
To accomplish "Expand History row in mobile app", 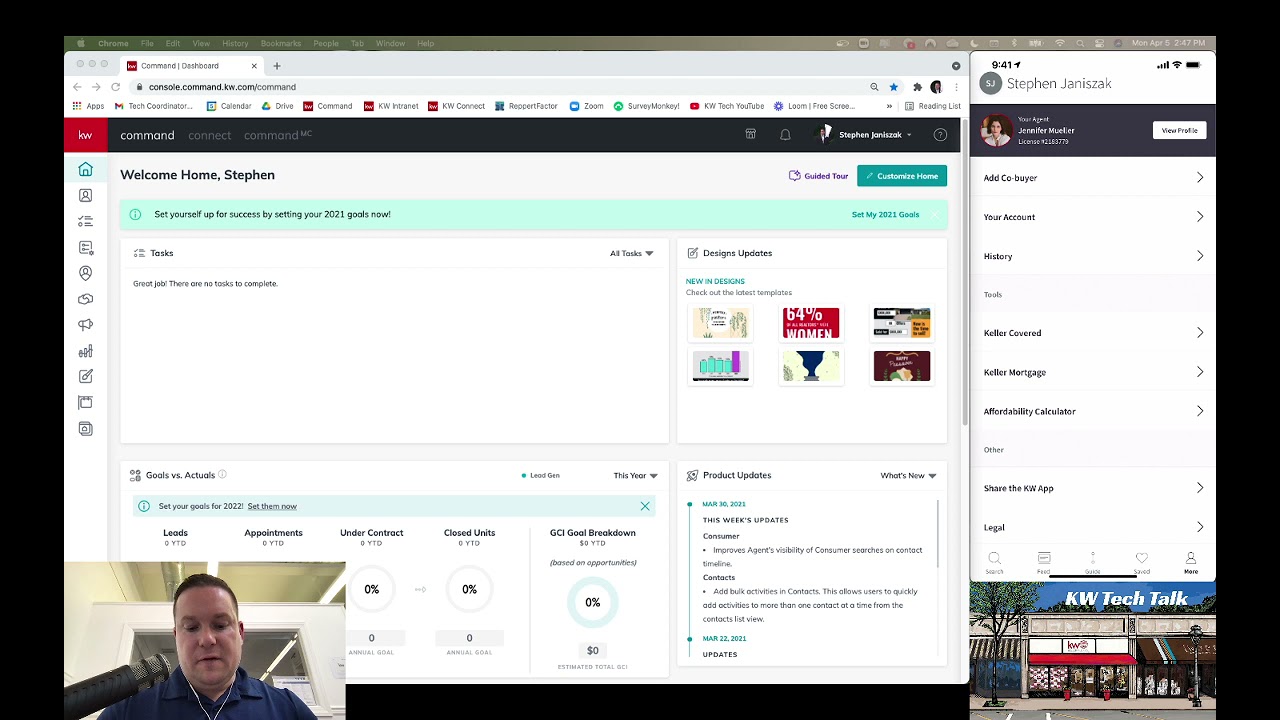I will [x=1093, y=256].
